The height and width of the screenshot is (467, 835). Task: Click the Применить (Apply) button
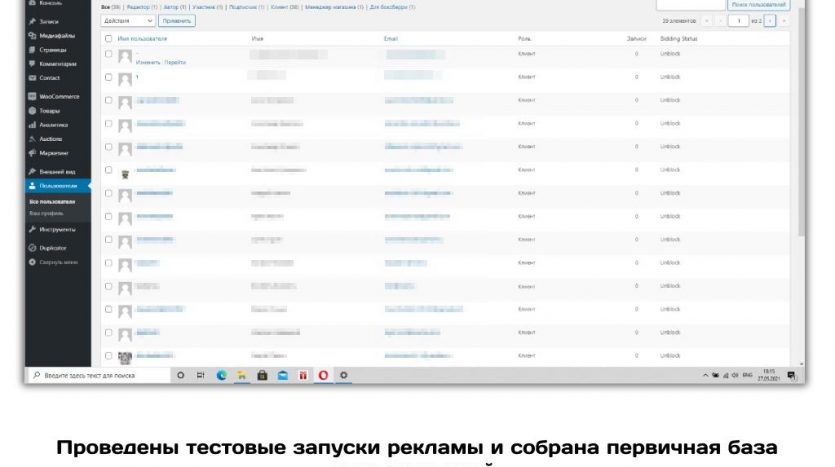177,20
